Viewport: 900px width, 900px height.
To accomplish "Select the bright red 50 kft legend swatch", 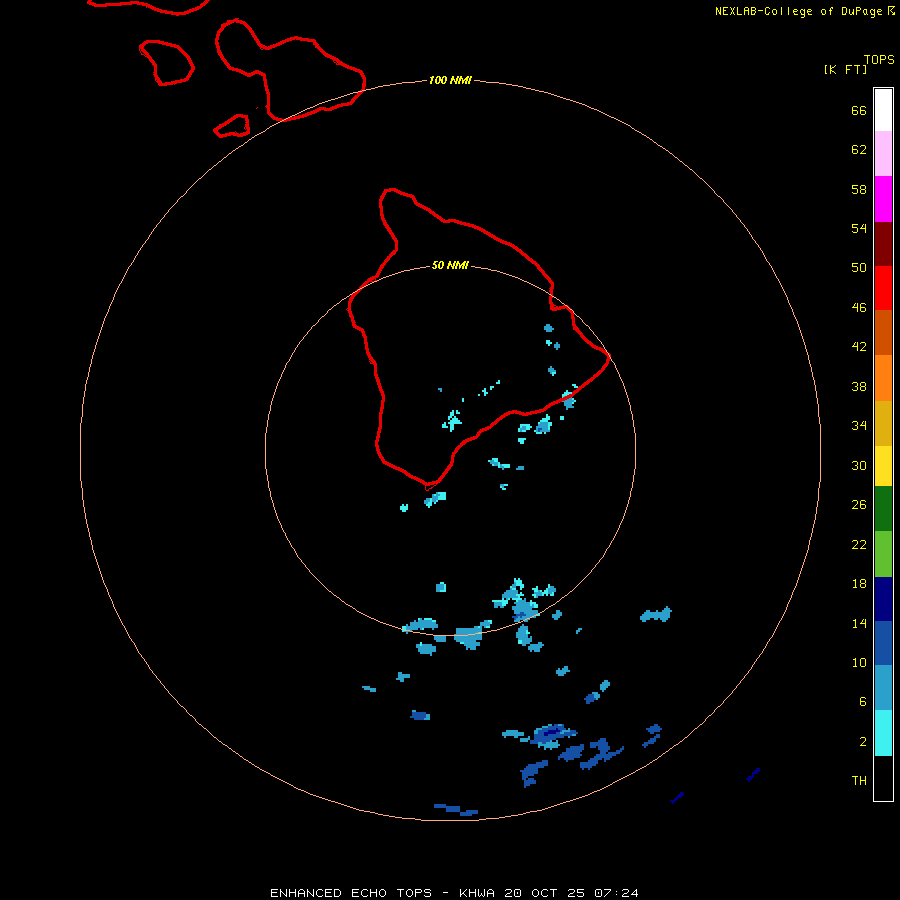I will tap(883, 288).
